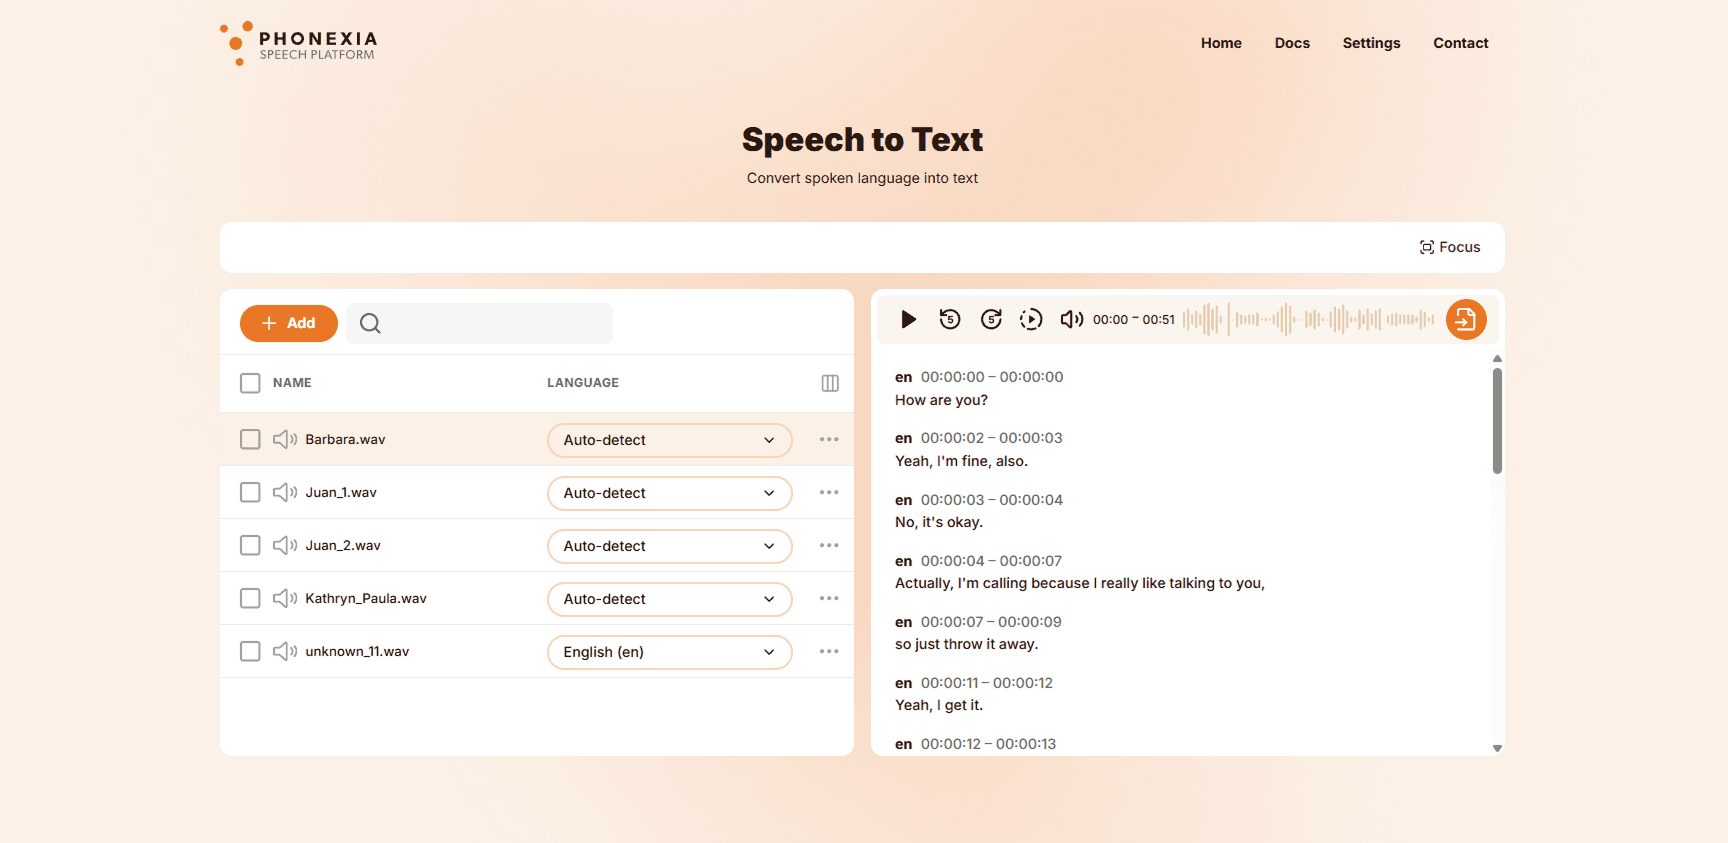Export the transcript with orange button
The image size is (1728, 843).
1466,320
